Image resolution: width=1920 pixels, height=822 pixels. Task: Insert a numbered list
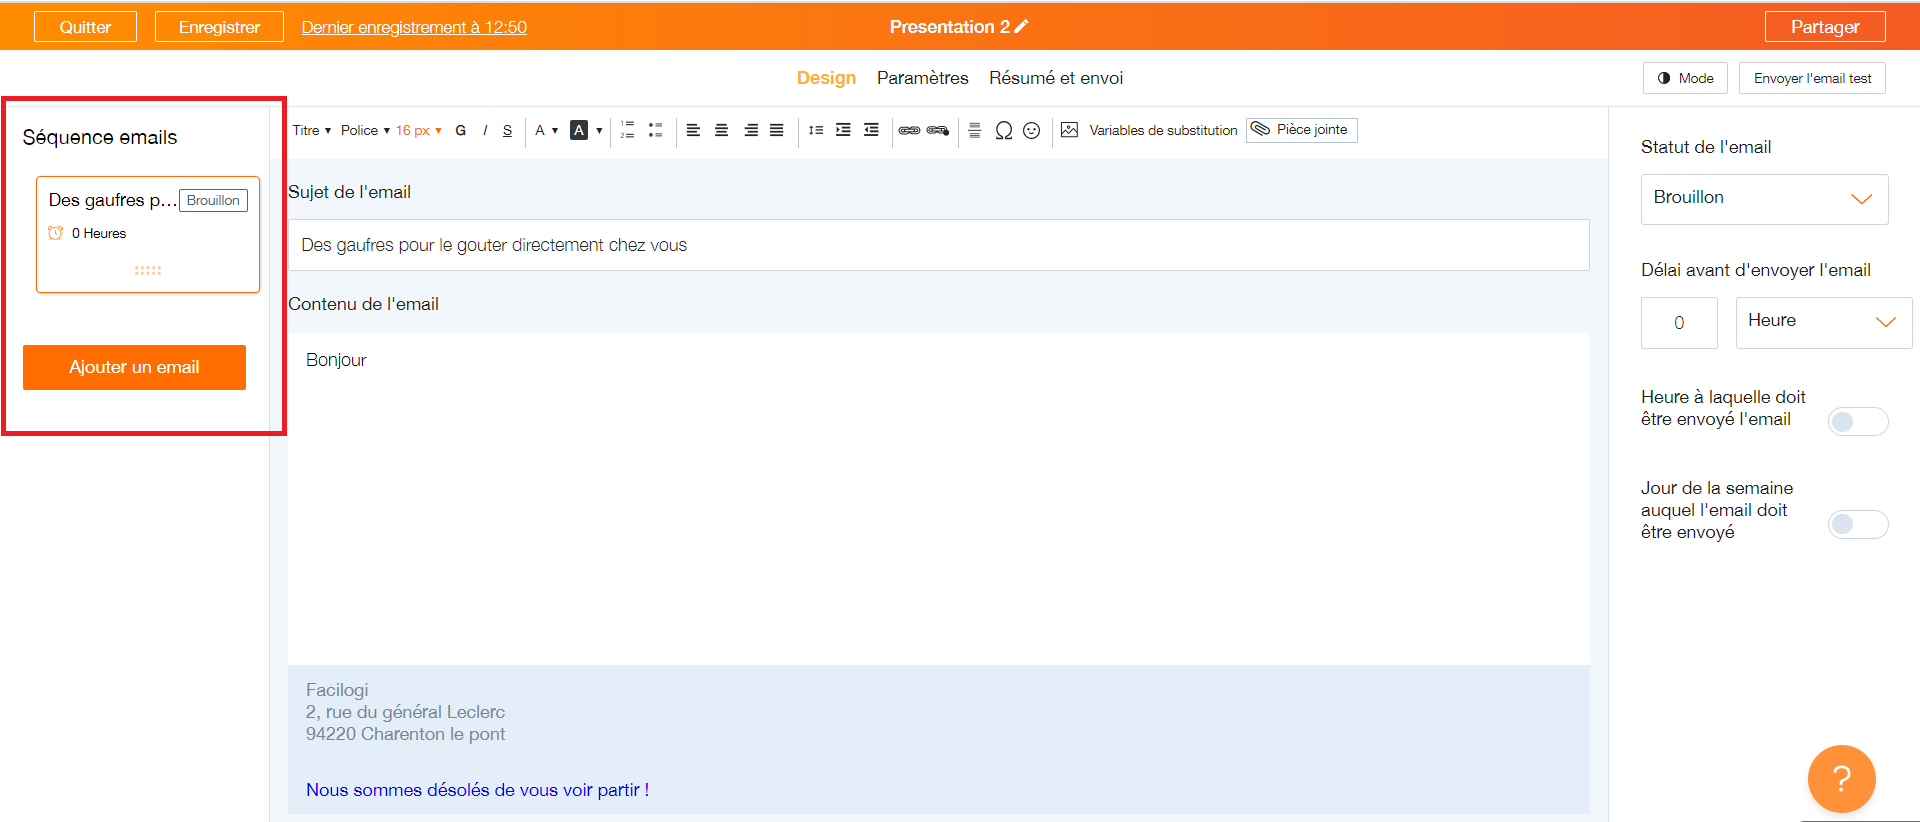627,130
